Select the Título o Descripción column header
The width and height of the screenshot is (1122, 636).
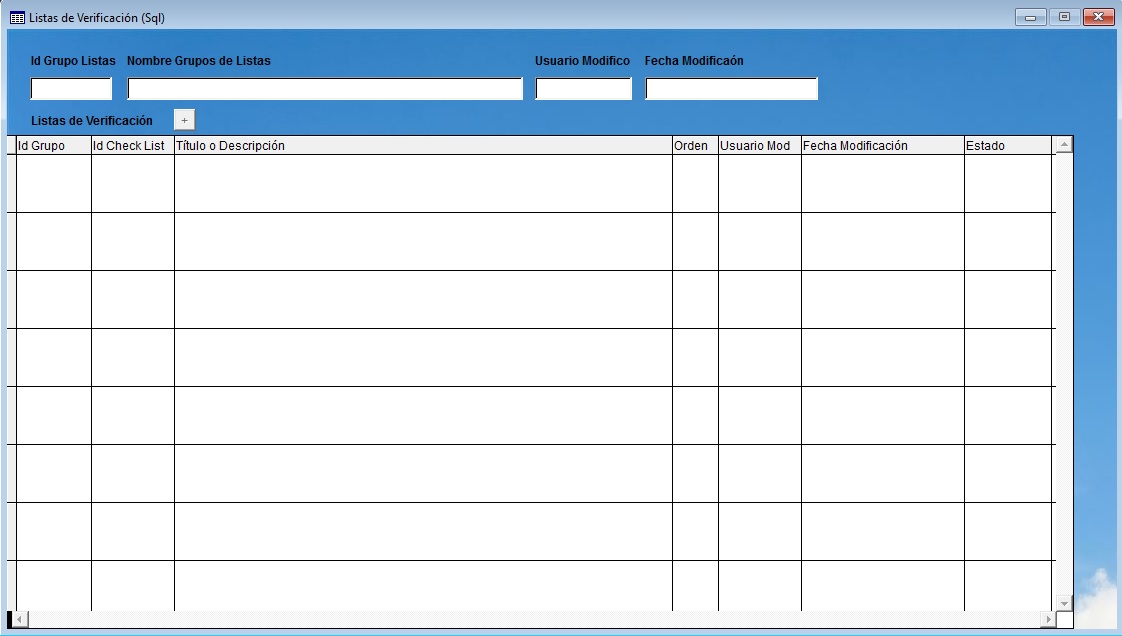(x=424, y=145)
